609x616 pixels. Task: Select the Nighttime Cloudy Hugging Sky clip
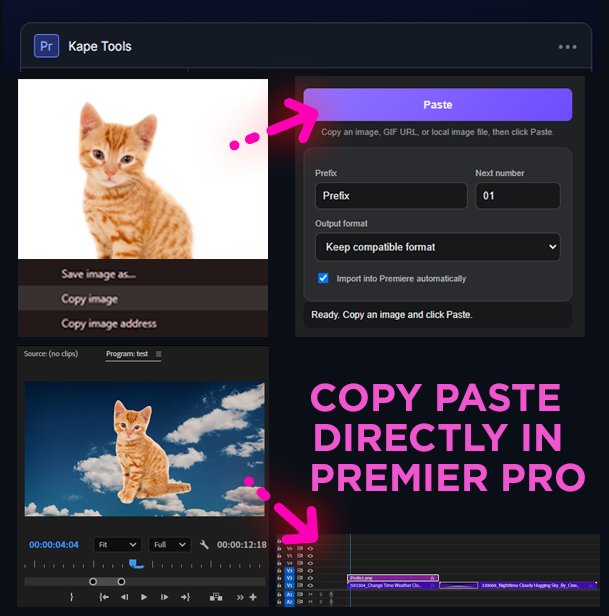click(537, 585)
